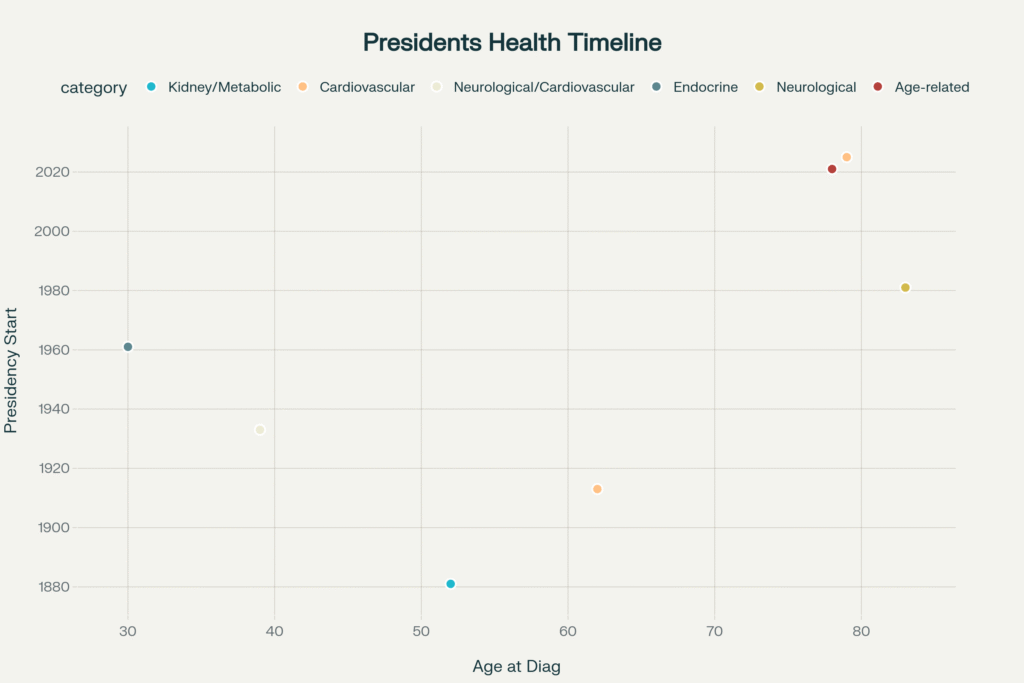Click the Endocrine legend label
Image resolution: width=1024 pixels, height=683 pixels.
[705, 87]
